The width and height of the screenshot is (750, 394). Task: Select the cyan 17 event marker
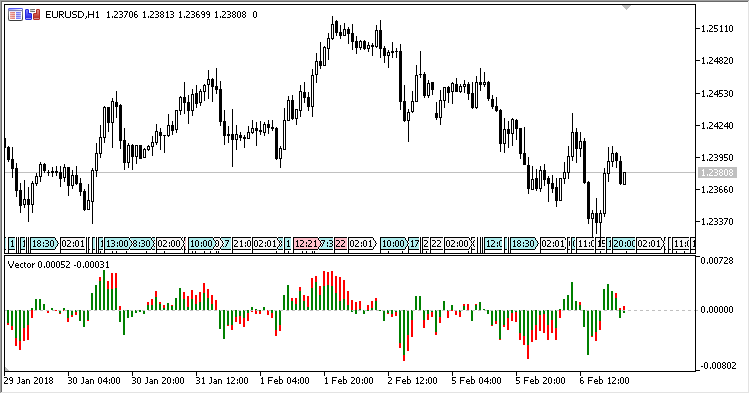pos(414,244)
